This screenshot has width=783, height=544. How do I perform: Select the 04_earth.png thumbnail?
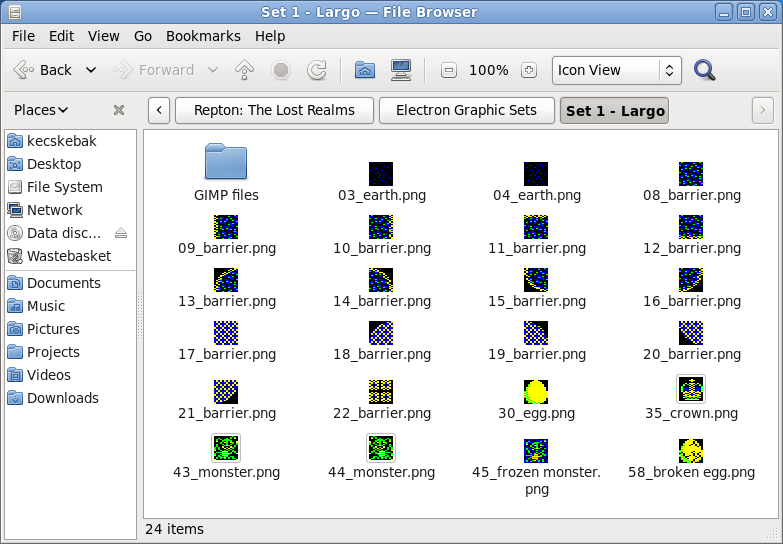(x=536, y=174)
